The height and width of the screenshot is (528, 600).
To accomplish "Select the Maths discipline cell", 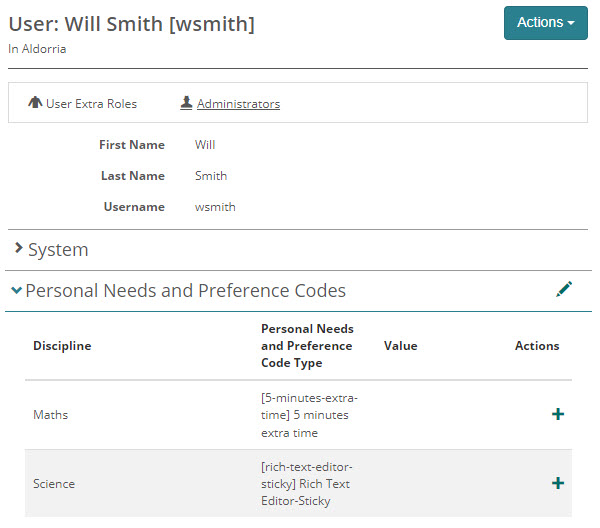I will [51, 415].
